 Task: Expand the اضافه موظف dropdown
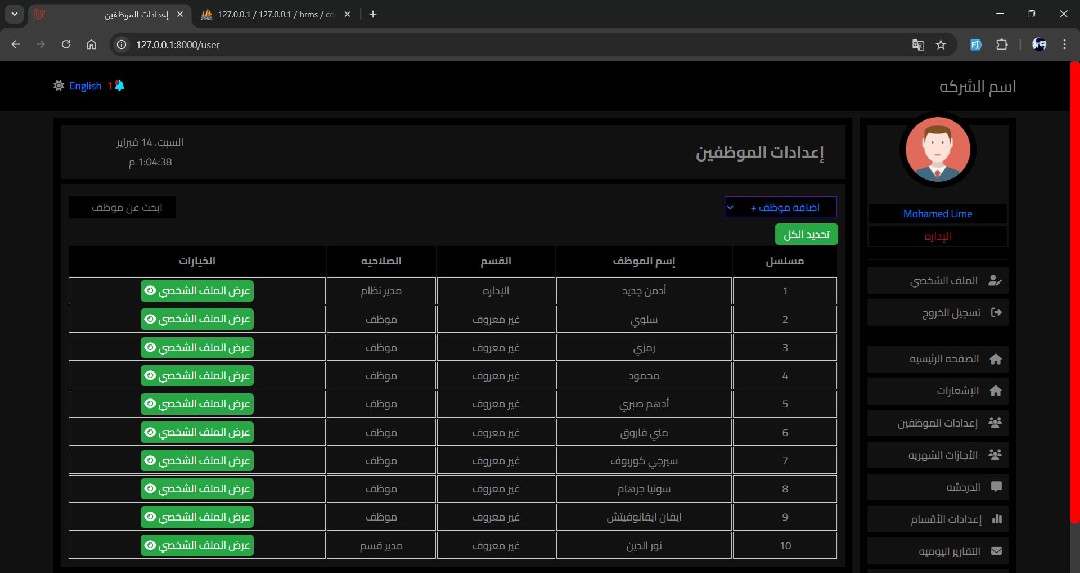[x=781, y=207]
